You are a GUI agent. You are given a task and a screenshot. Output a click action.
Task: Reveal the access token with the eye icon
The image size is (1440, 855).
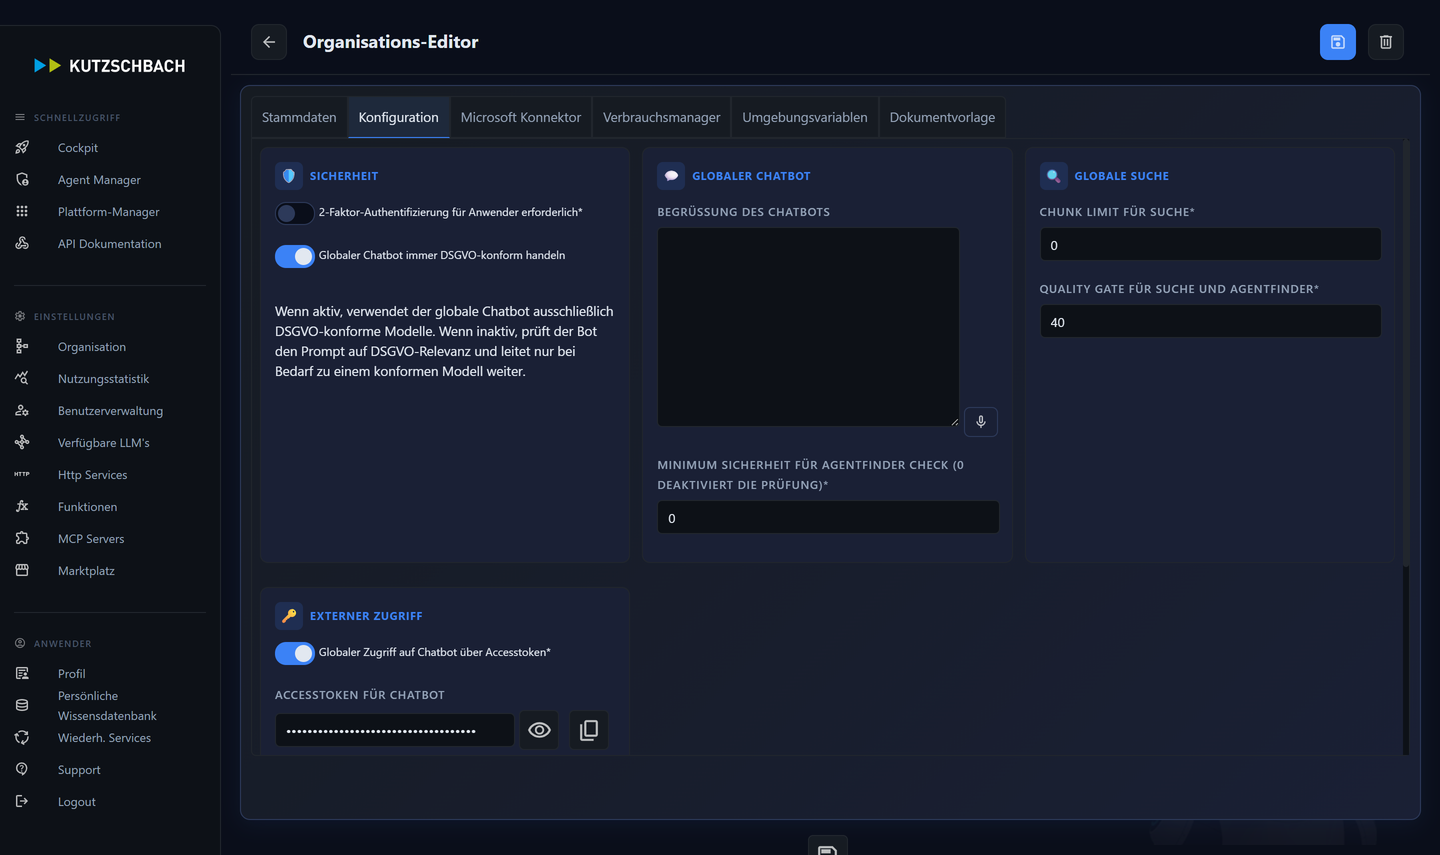tap(539, 730)
